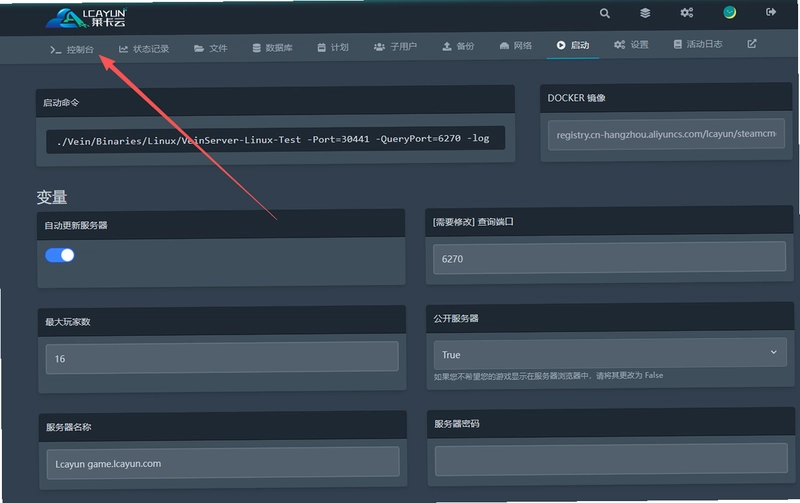Open the admin gears icon in header
Viewport: 800px width, 503px height.
[687, 13]
